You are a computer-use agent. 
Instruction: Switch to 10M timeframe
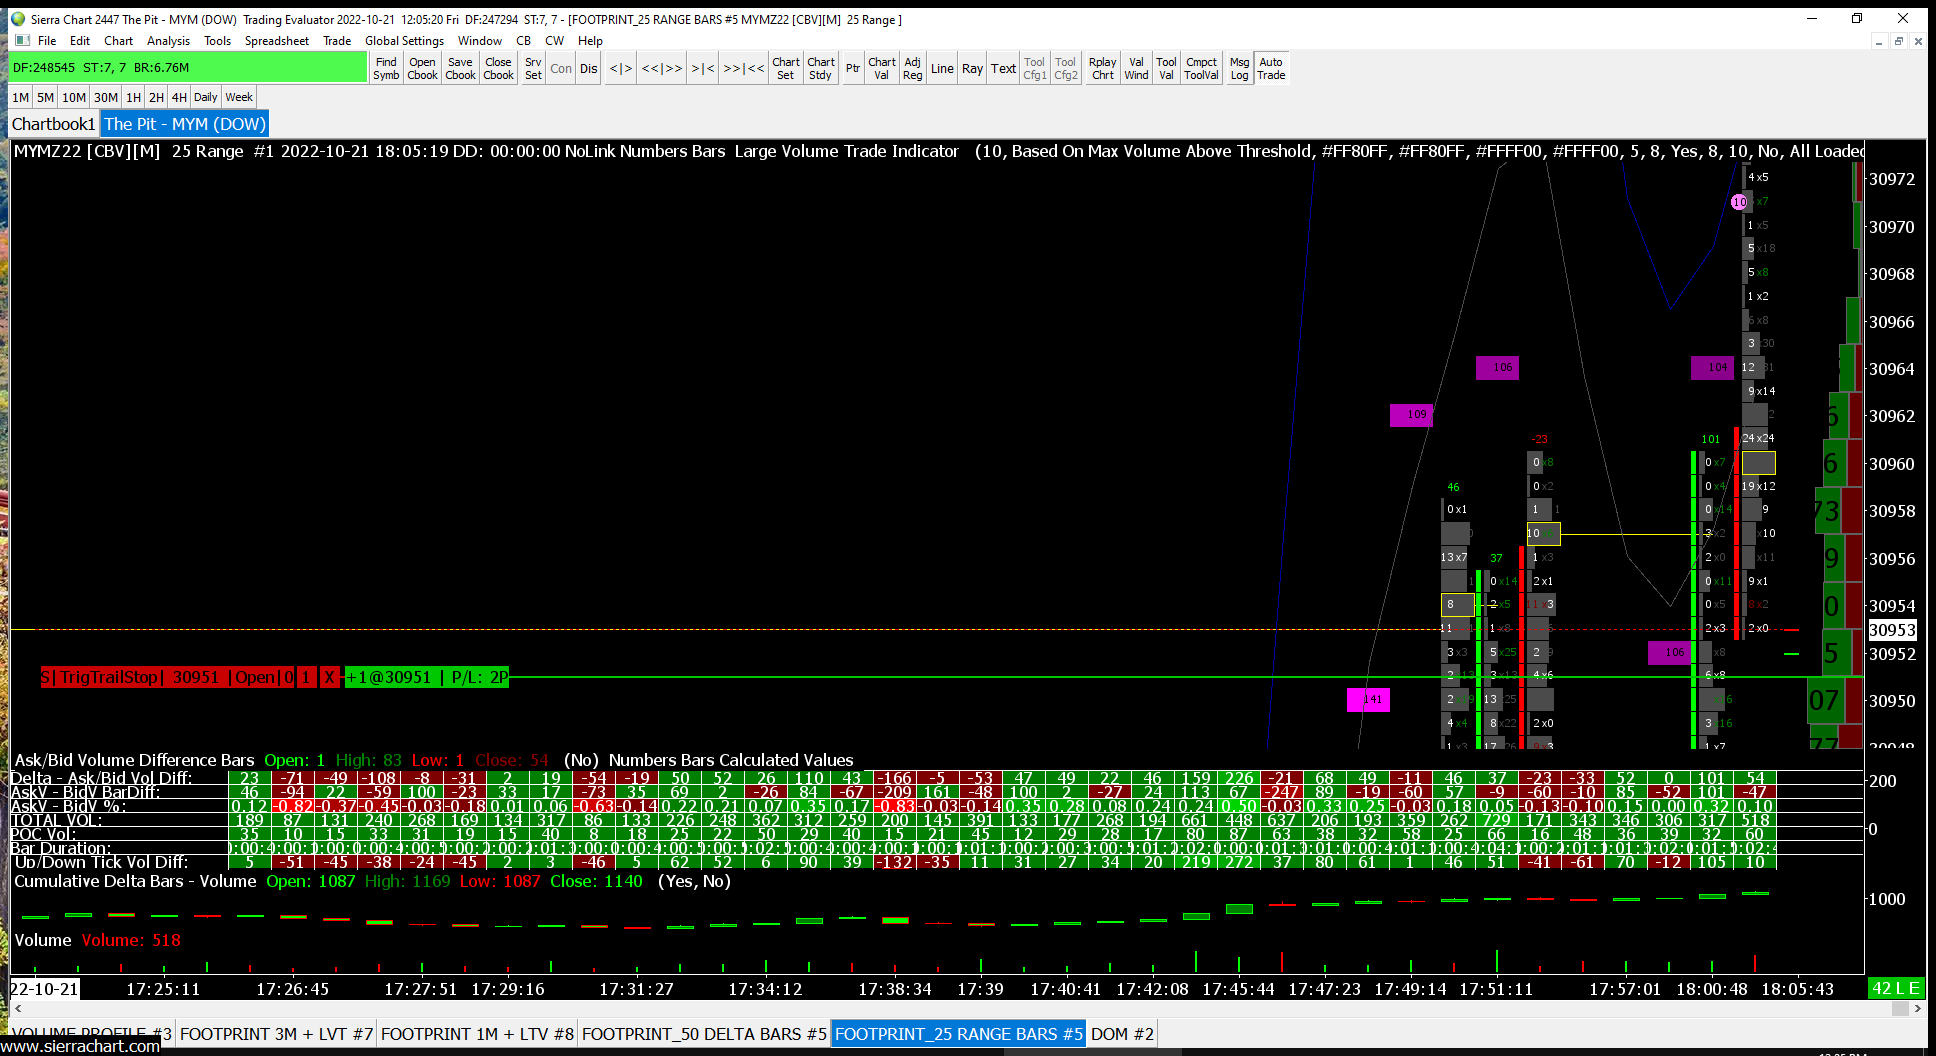74,97
